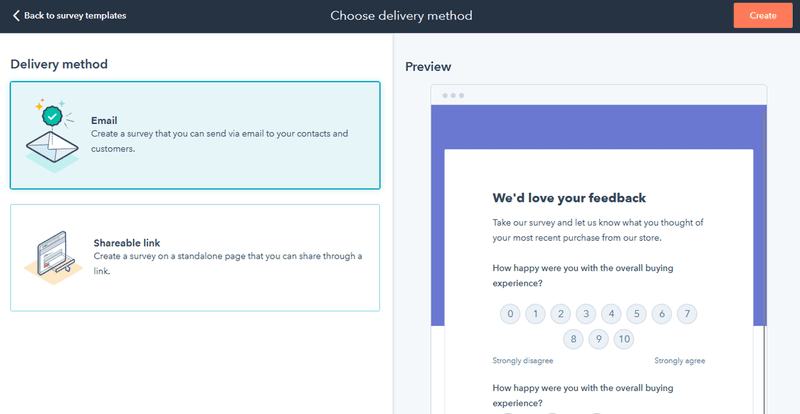Go back to survey templates
This screenshot has height=414, width=800.
[69, 16]
